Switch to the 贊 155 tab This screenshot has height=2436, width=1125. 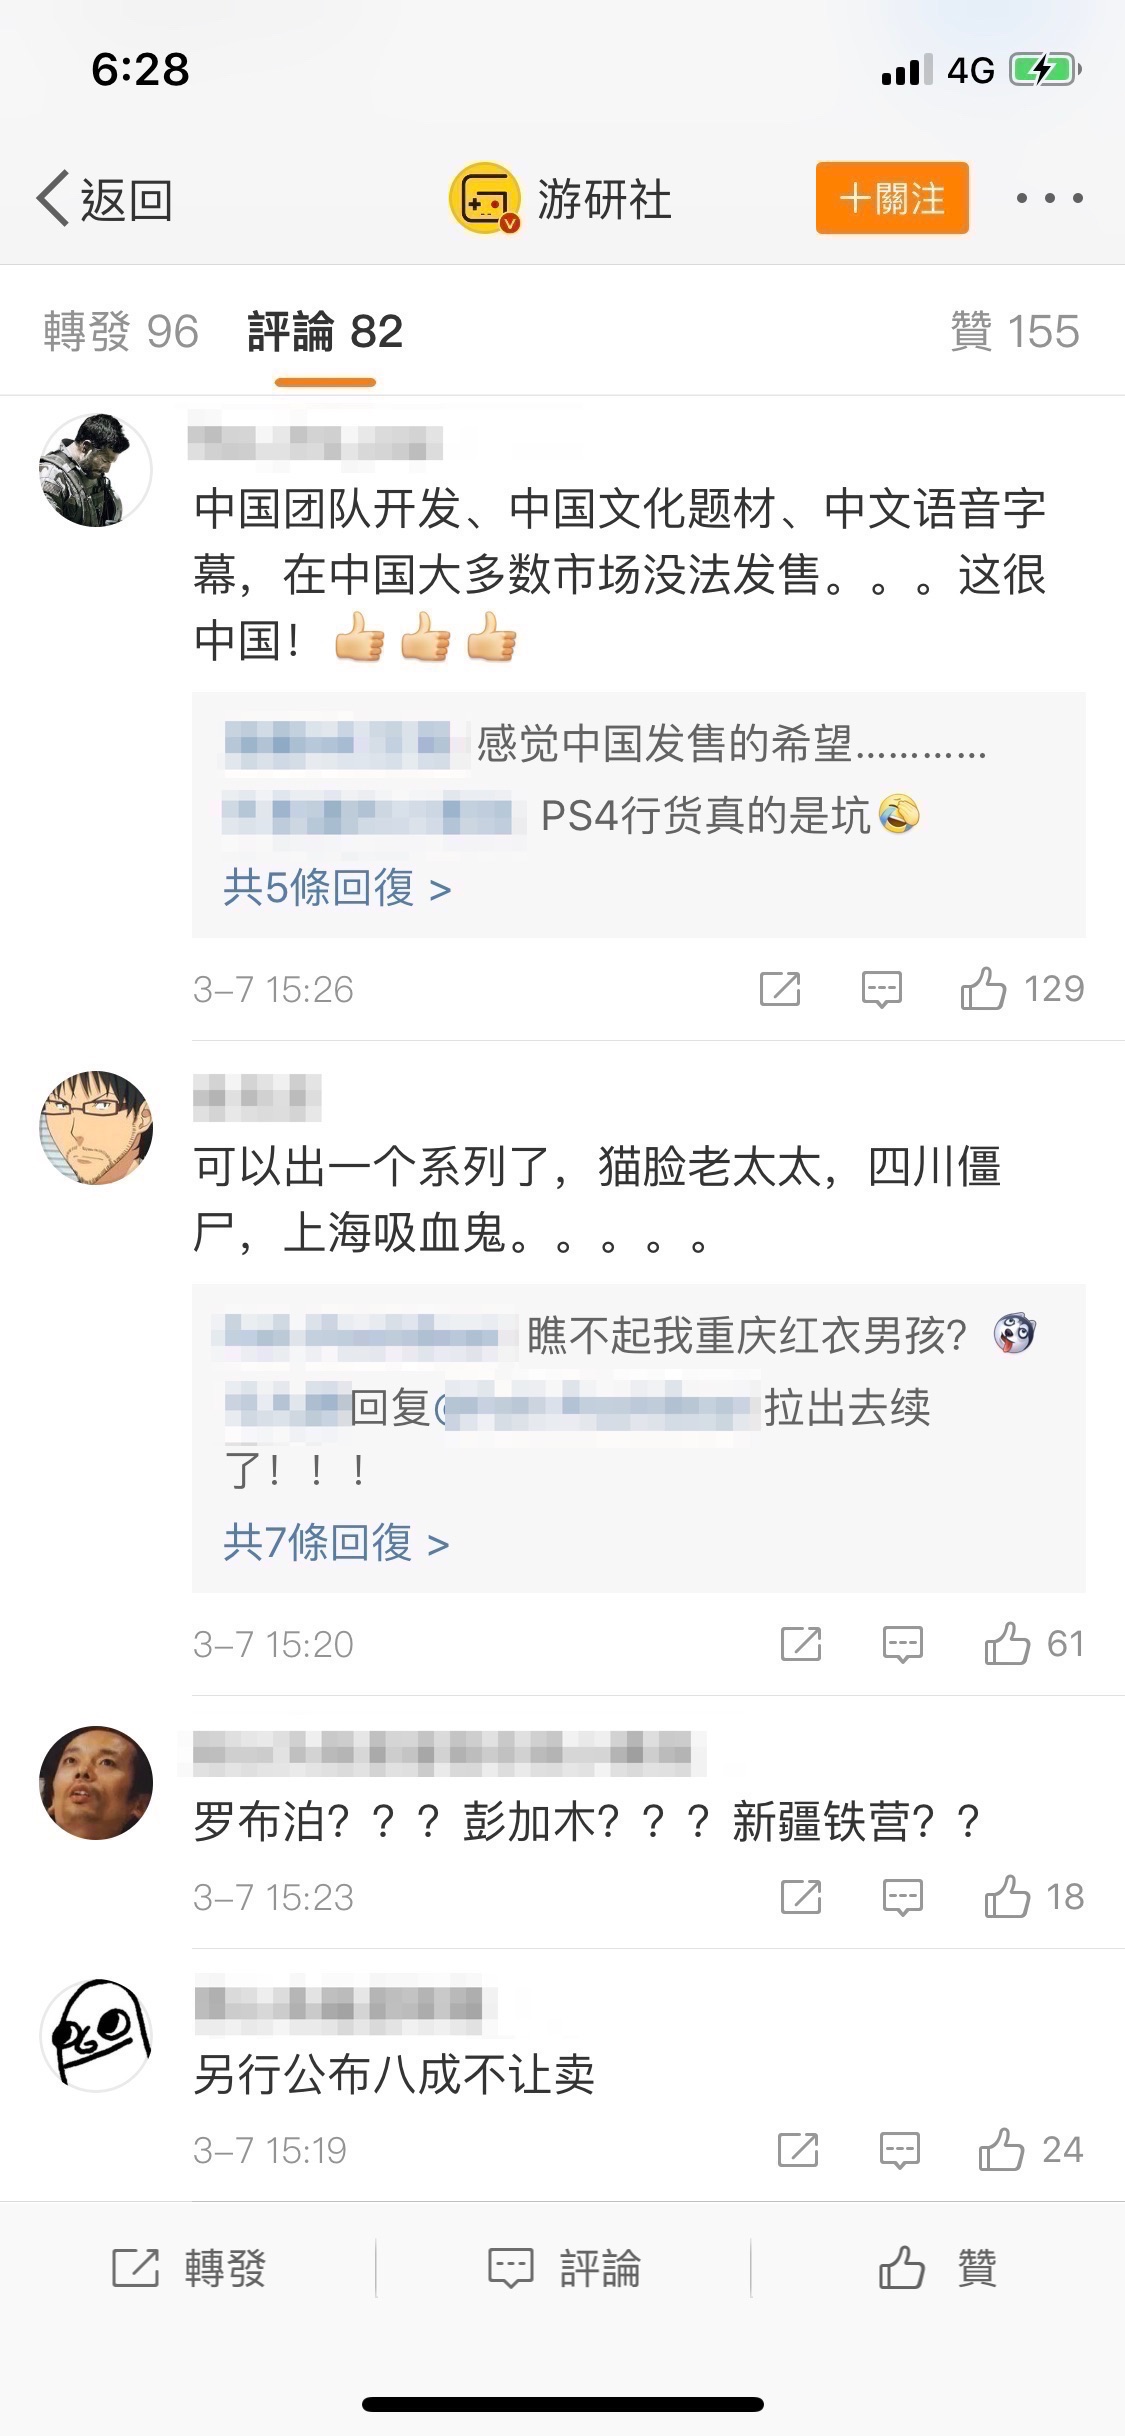tap(1015, 332)
